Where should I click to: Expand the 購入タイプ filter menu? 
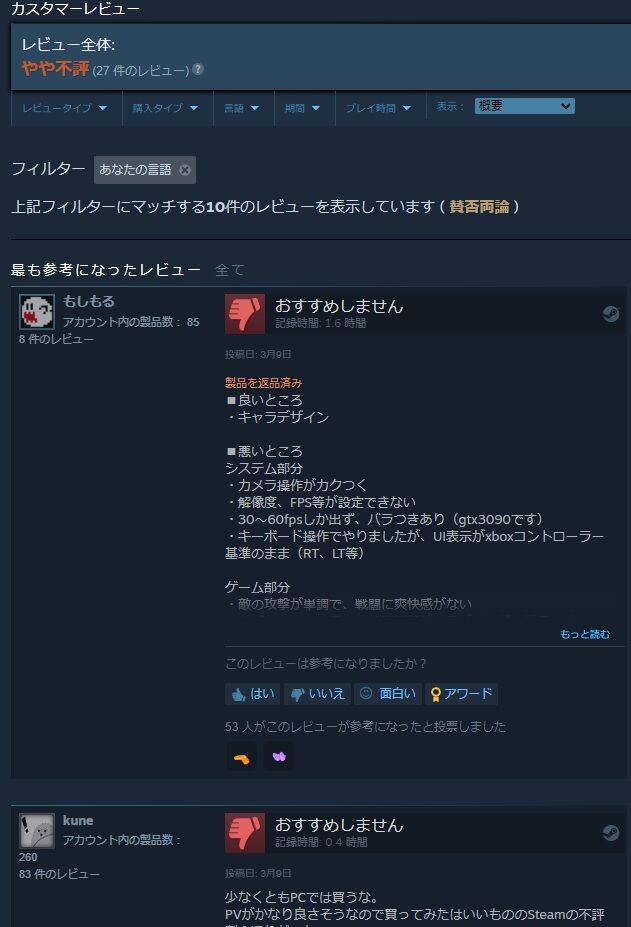(x=166, y=108)
